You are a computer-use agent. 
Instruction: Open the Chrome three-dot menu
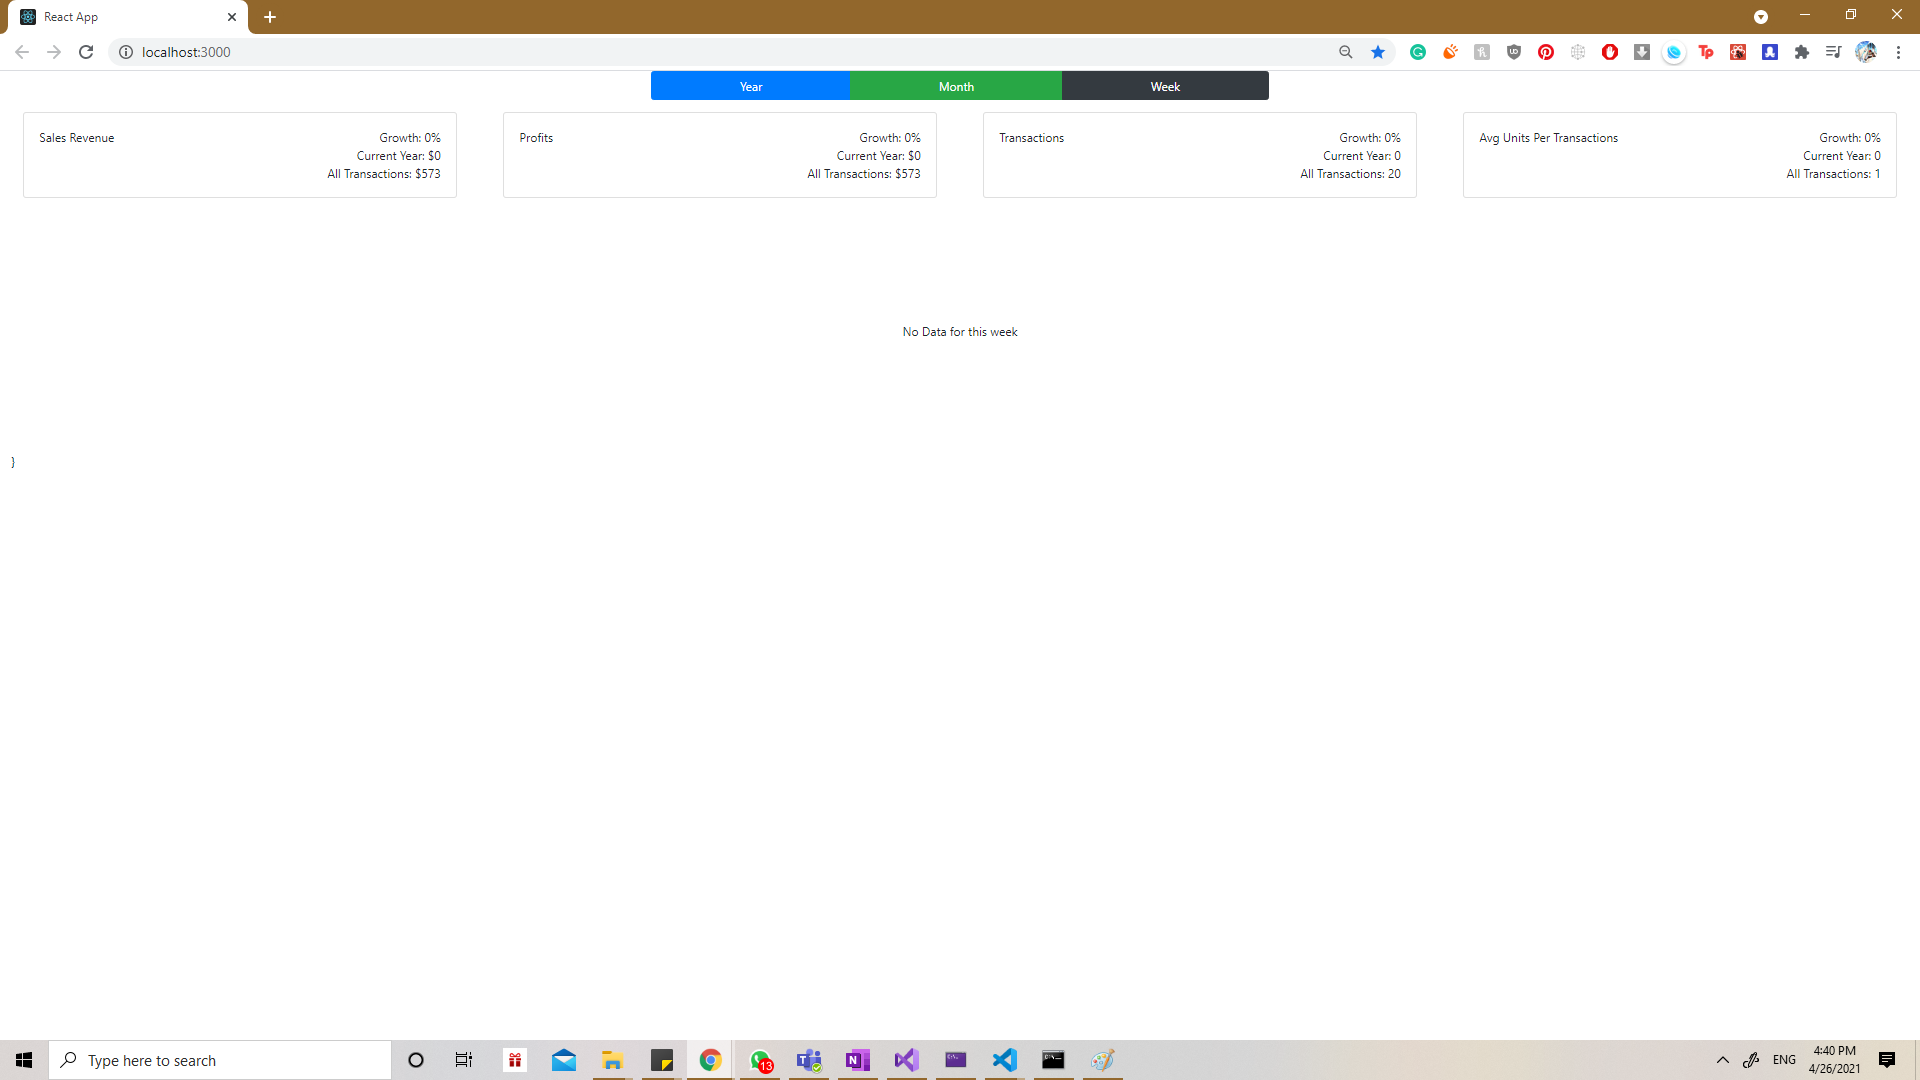click(x=1898, y=52)
